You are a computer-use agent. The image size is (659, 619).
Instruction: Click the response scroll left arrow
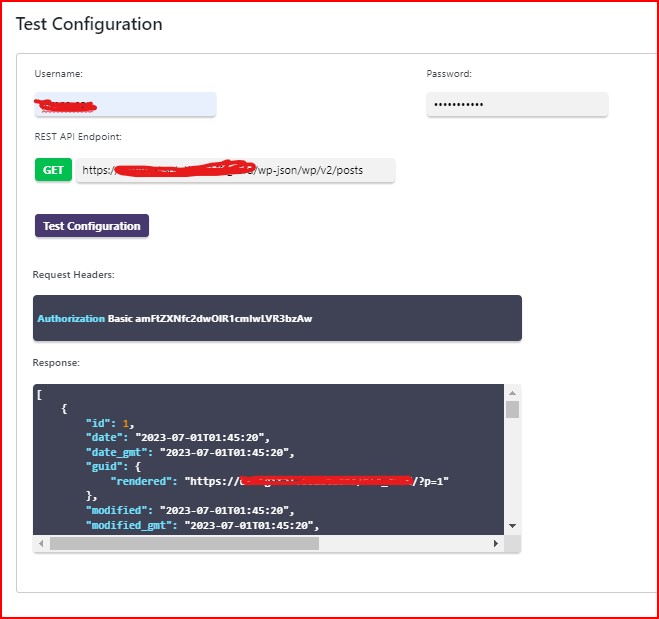[42, 543]
